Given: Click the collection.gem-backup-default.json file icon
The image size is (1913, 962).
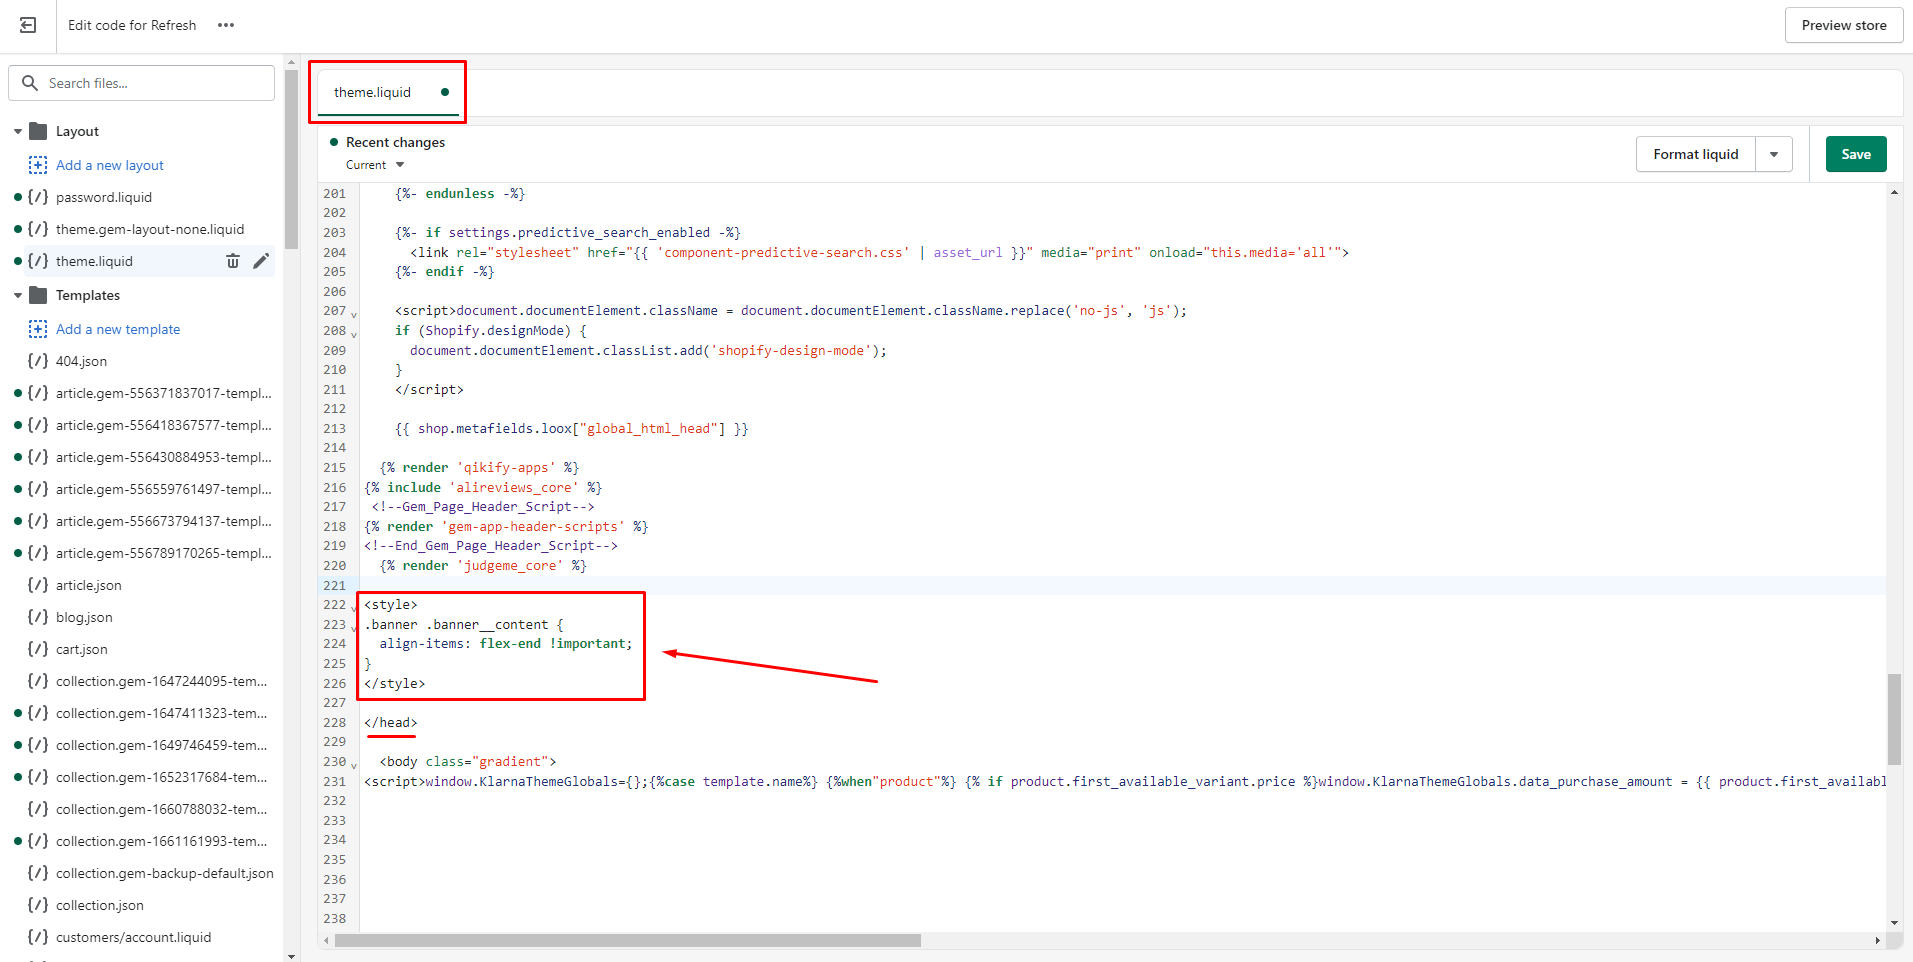Looking at the screenshot, I should (x=38, y=873).
